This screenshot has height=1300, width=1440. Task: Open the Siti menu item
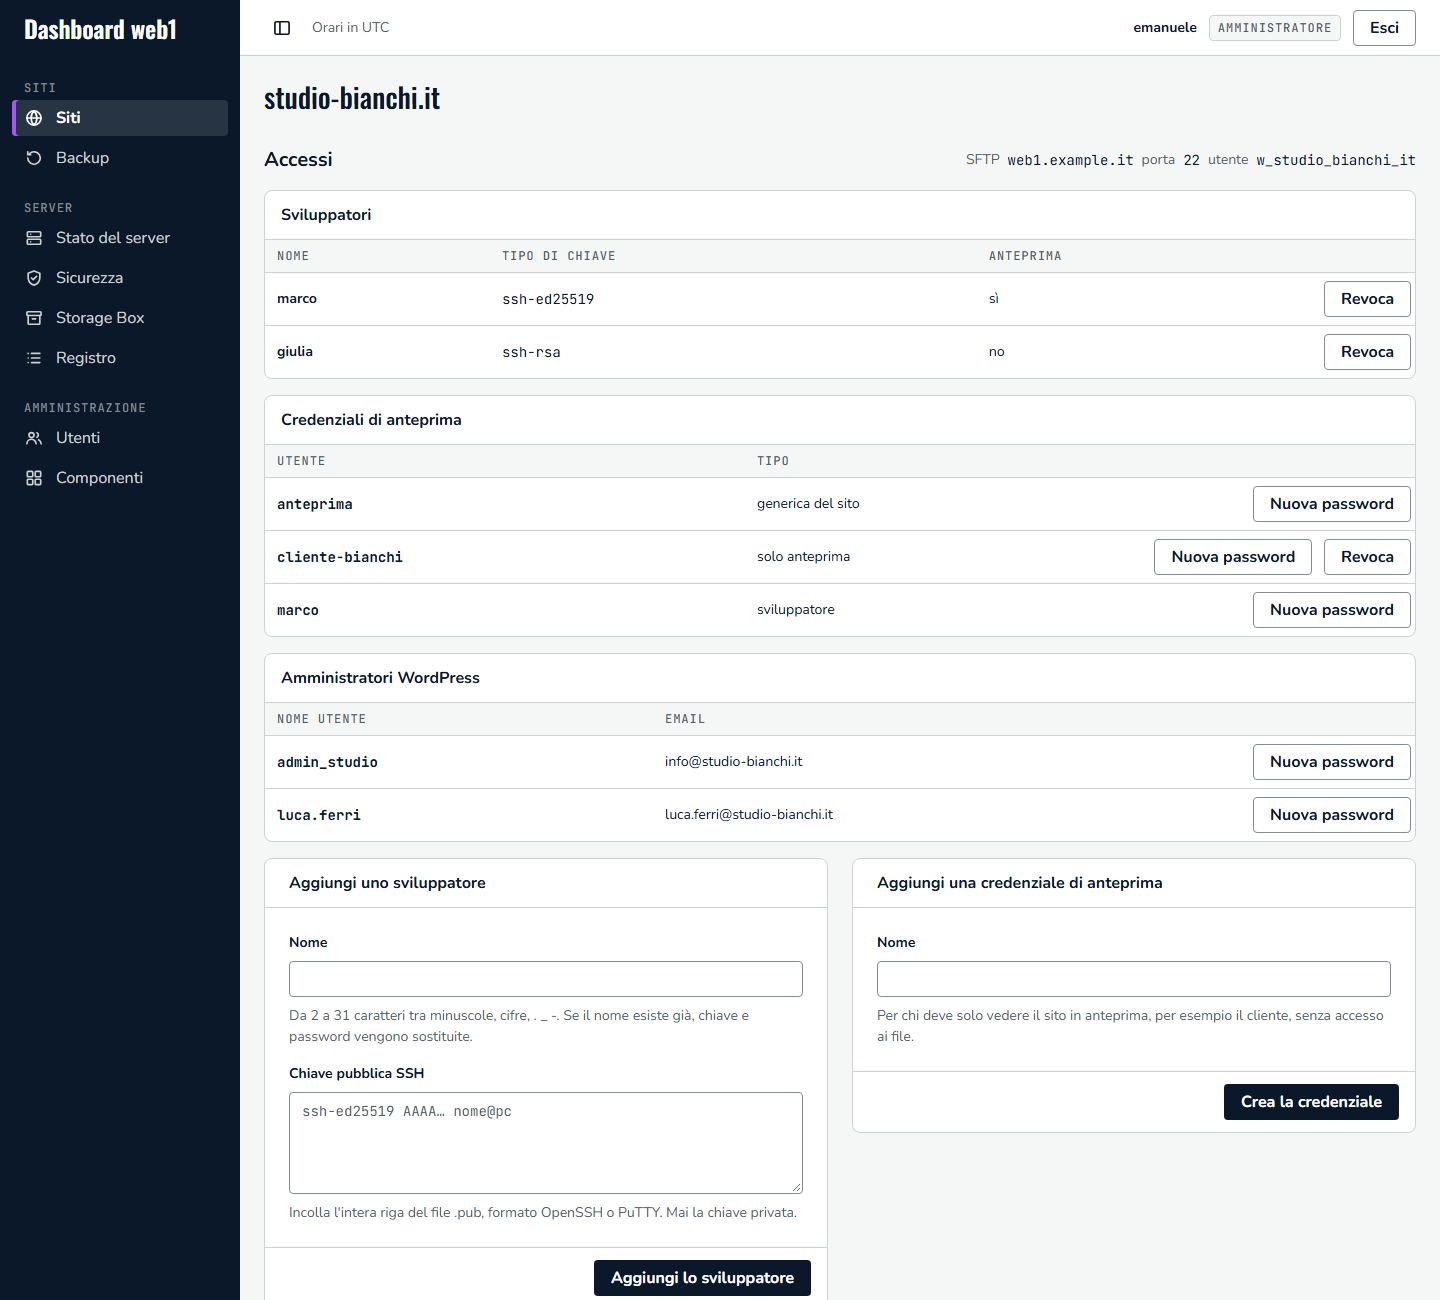120,118
